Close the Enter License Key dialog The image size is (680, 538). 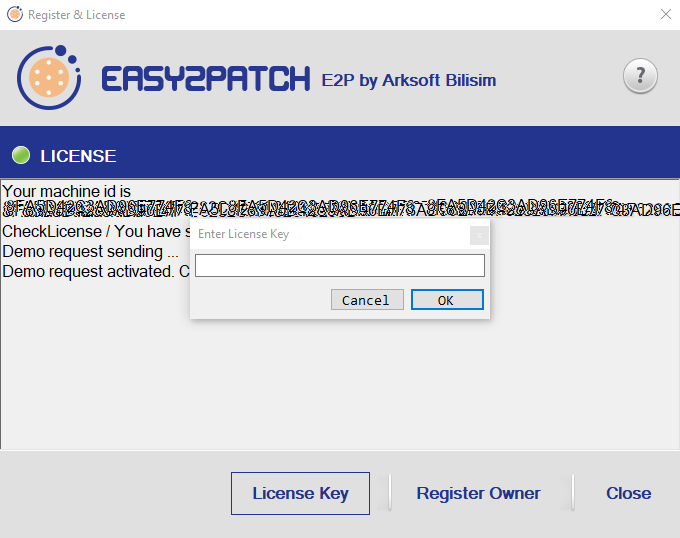pyautogui.click(x=479, y=235)
